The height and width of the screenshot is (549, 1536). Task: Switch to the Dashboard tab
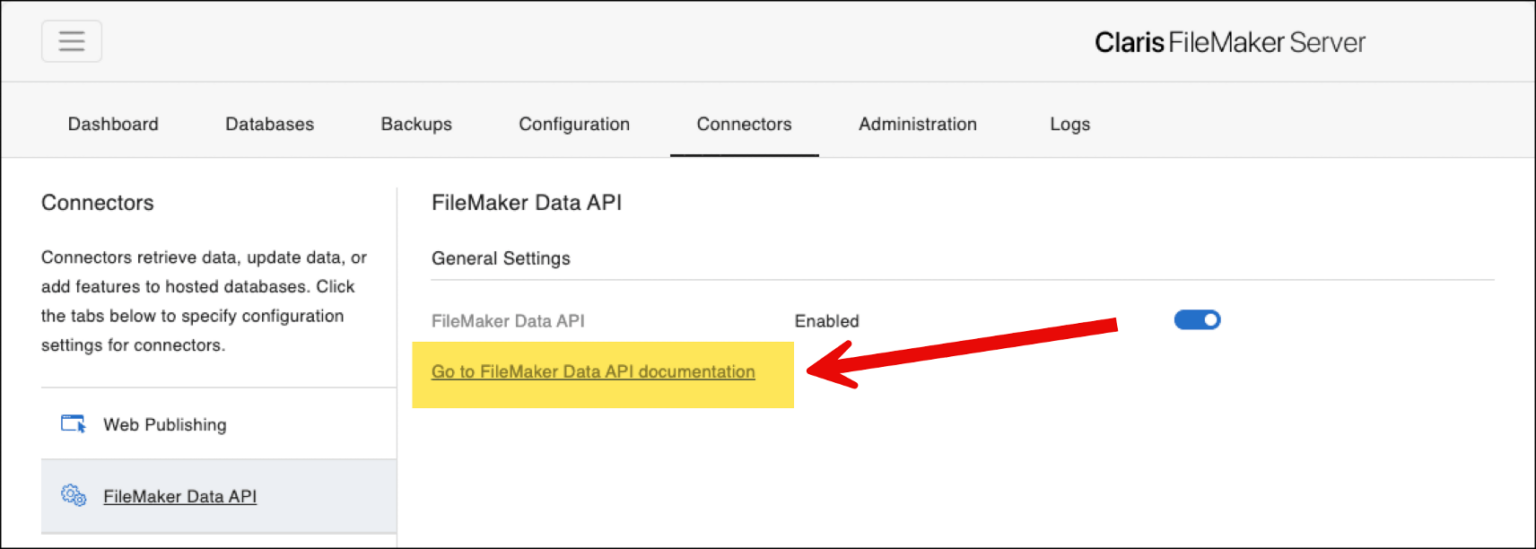click(113, 124)
